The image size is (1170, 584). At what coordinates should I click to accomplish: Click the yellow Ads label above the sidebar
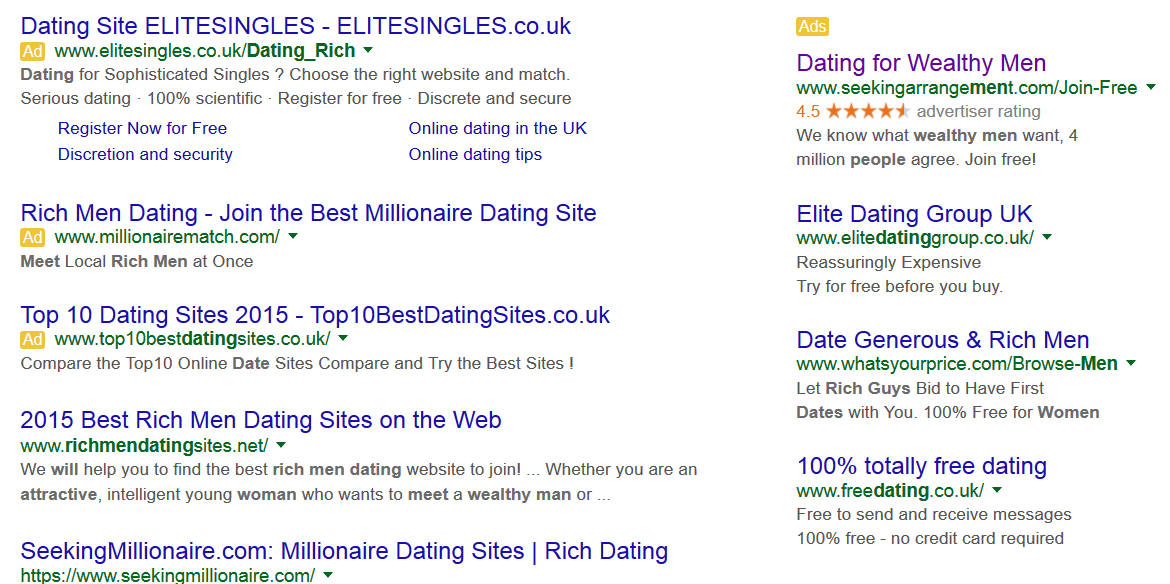pyautogui.click(x=812, y=27)
